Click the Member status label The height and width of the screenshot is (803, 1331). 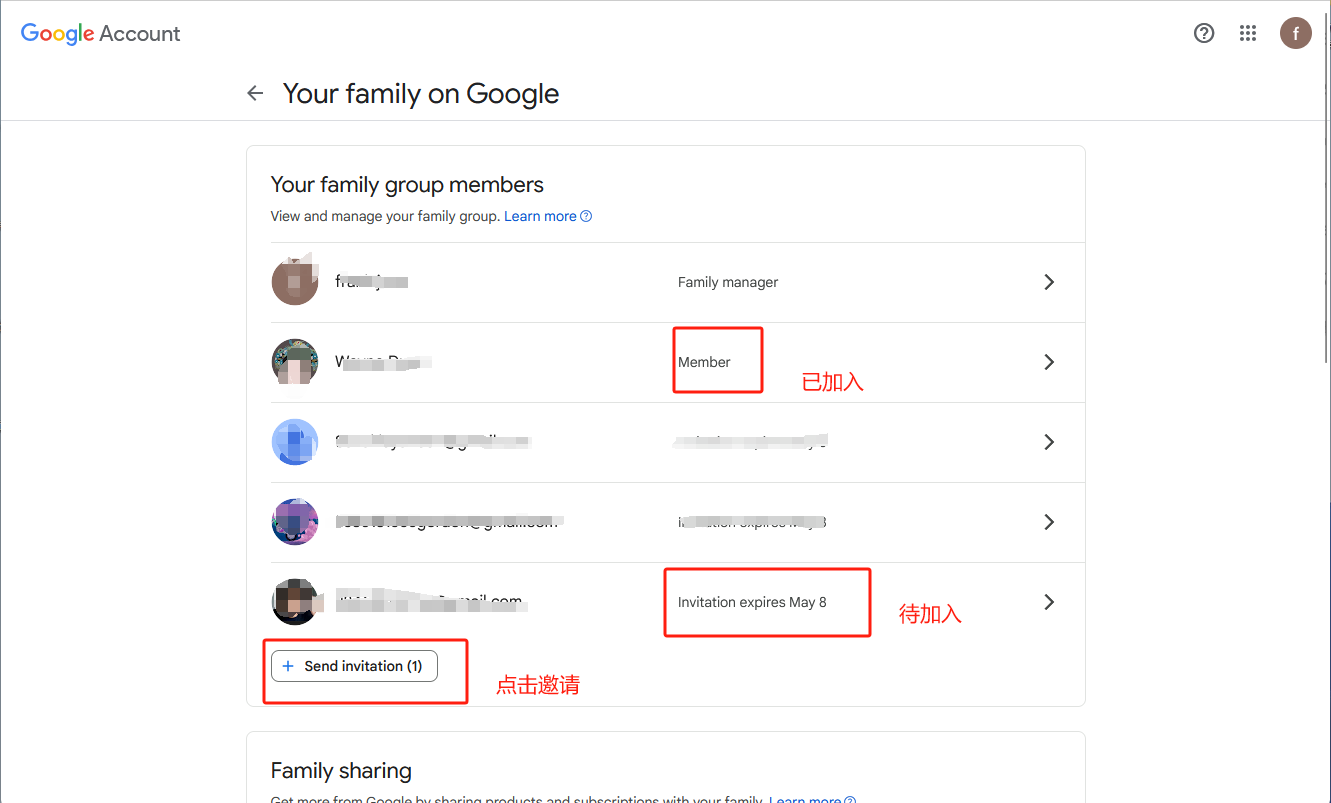(704, 362)
